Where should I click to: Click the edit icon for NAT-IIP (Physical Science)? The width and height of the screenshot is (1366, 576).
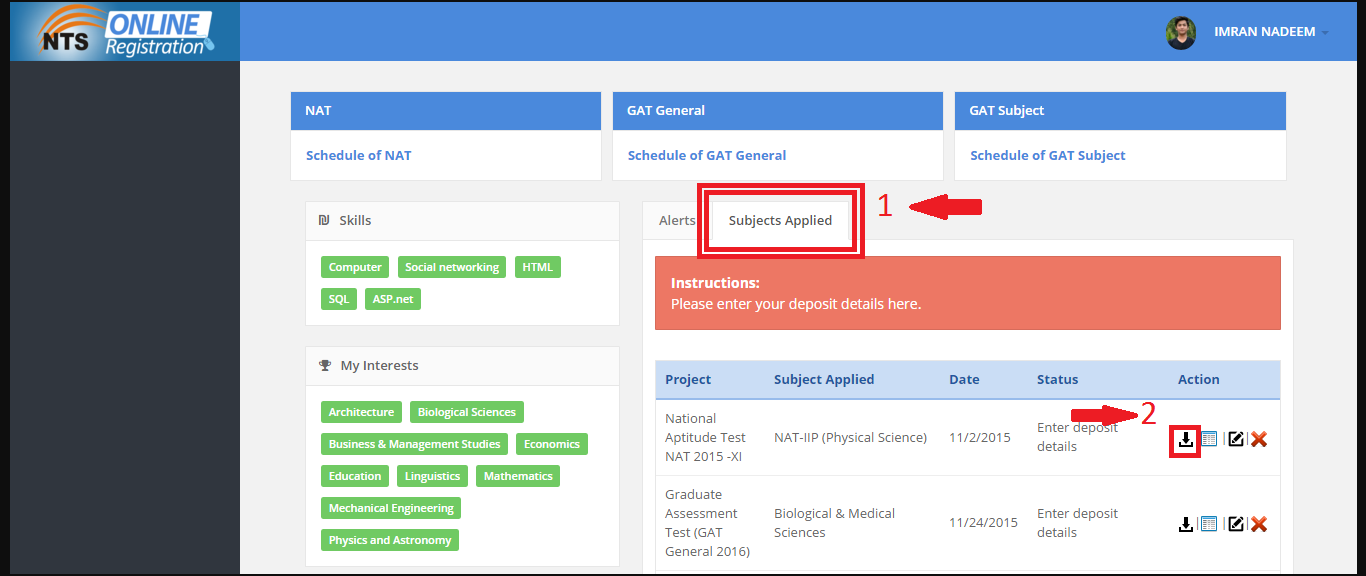1236,437
